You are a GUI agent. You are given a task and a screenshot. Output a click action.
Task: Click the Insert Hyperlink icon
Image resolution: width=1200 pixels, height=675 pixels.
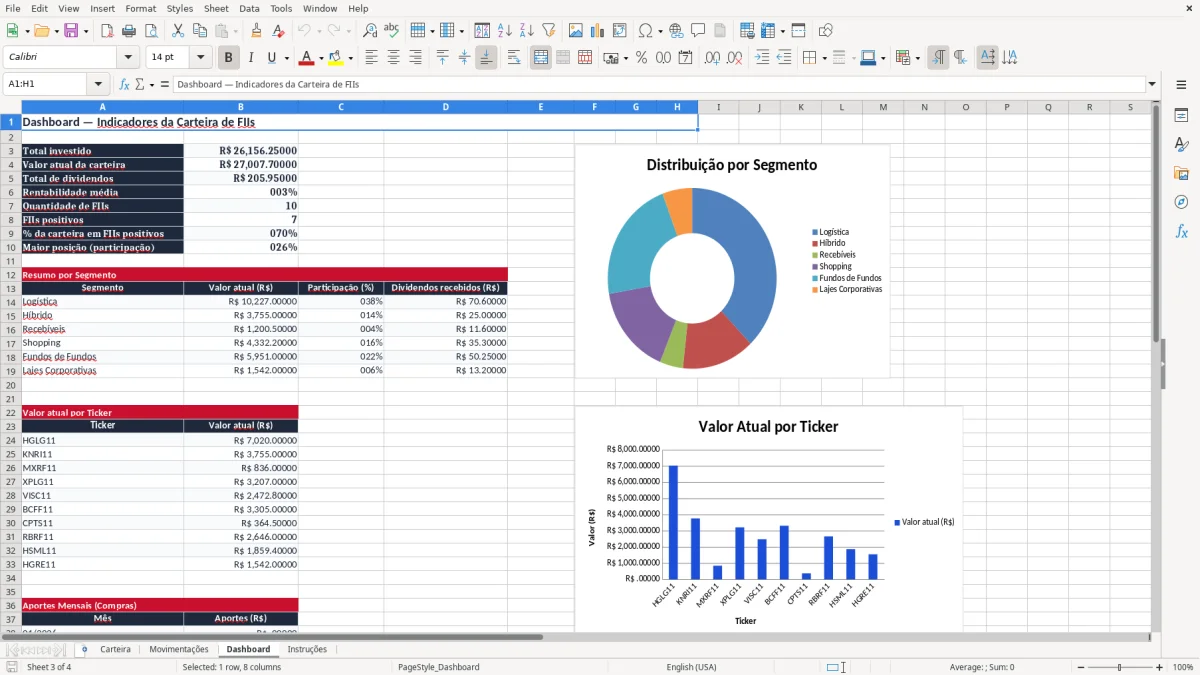coord(676,31)
